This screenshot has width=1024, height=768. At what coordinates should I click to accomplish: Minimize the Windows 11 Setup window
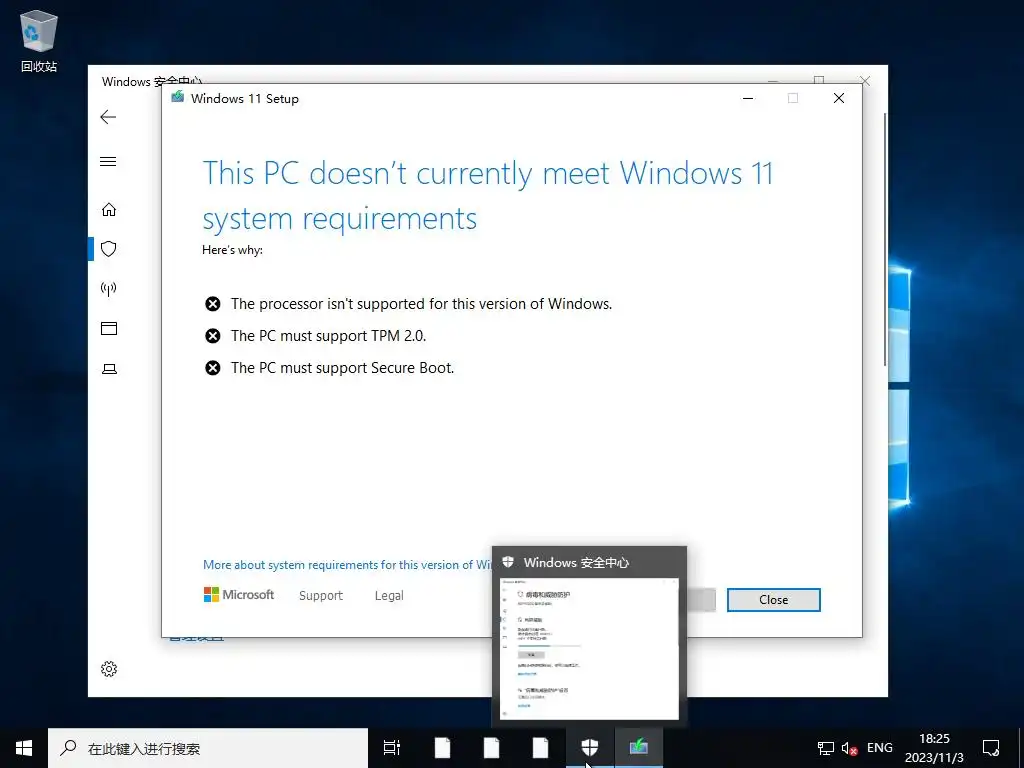(x=748, y=98)
